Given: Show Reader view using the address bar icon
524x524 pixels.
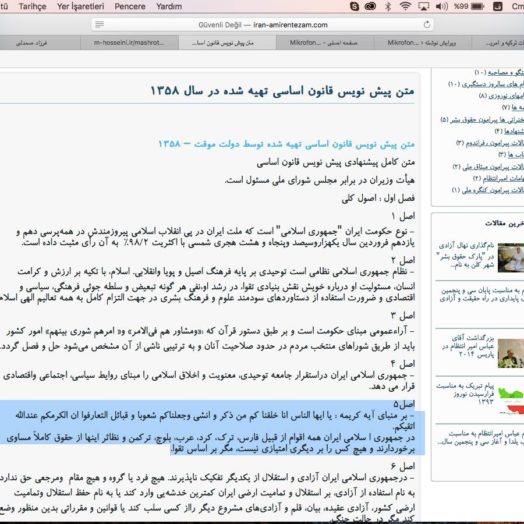Looking at the screenshot, I should click(x=100, y=24).
